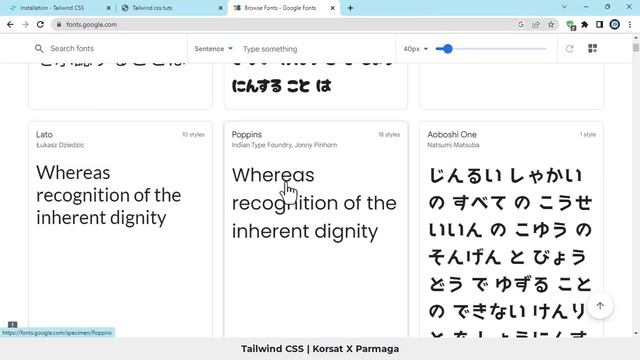The width and height of the screenshot is (640, 360).
Task: Bookmark page with the star icon
Action: point(551,24)
